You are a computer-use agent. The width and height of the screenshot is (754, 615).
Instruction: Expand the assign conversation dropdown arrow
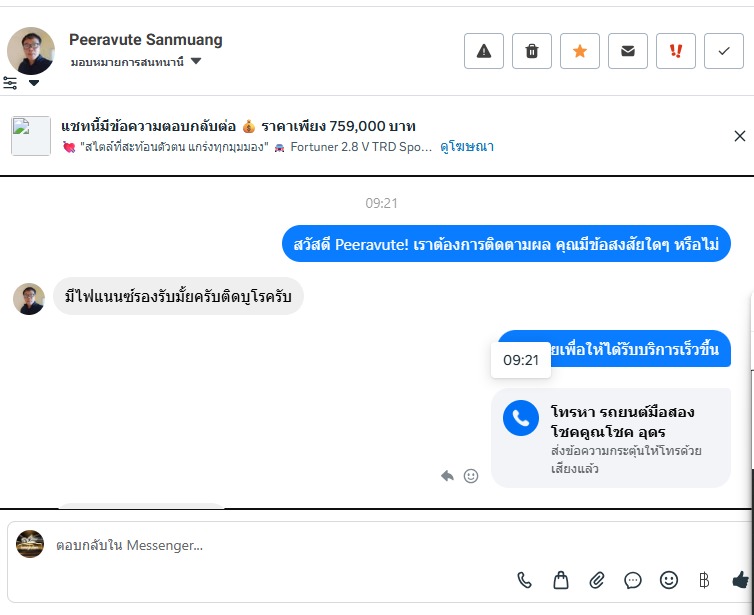click(x=196, y=61)
